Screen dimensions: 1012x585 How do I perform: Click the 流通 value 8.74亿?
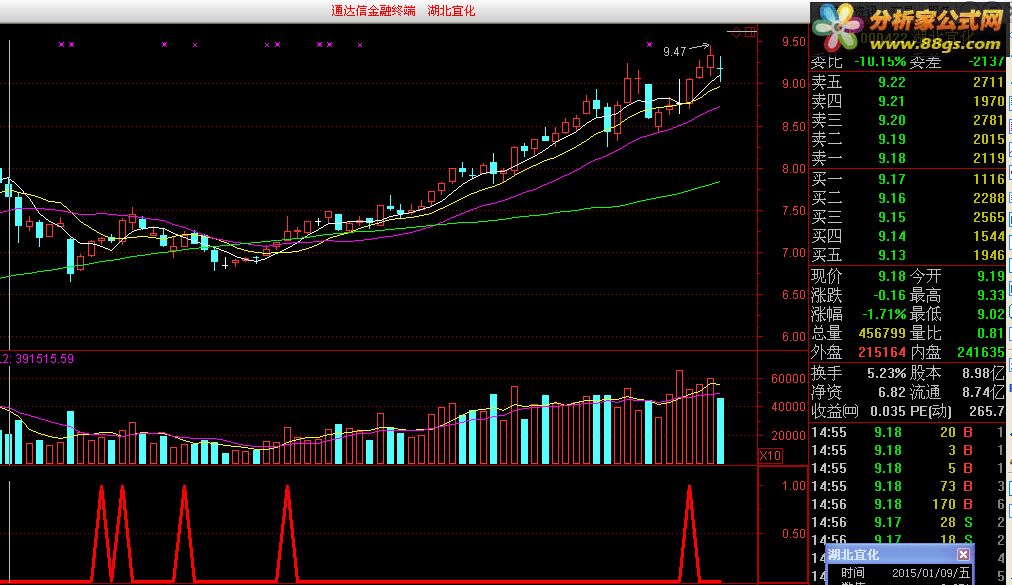click(x=984, y=393)
